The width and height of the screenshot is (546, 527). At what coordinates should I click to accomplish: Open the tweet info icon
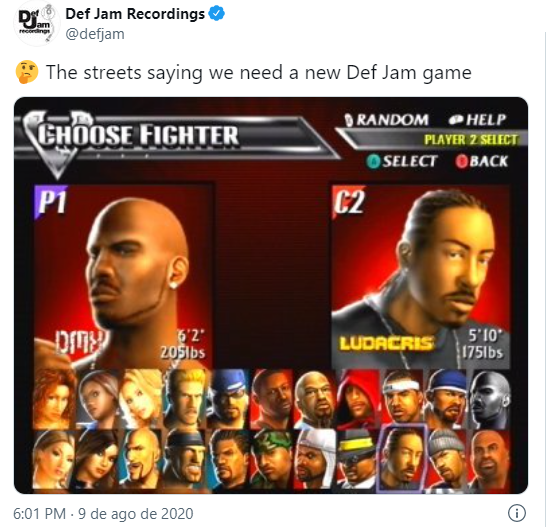point(517,513)
